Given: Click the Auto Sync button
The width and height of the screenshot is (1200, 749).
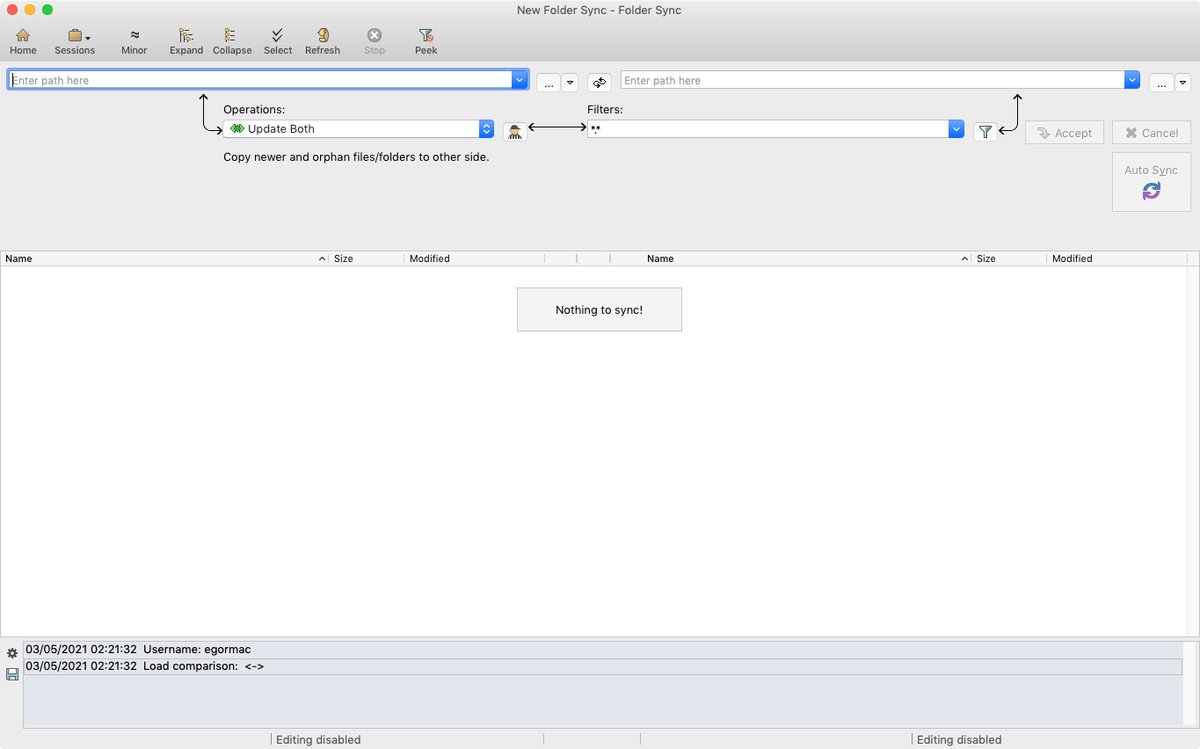Looking at the screenshot, I should [1151, 182].
